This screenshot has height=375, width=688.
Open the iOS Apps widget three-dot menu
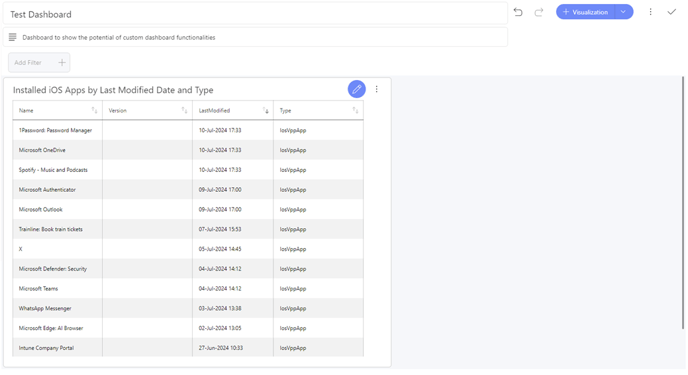point(376,89)
